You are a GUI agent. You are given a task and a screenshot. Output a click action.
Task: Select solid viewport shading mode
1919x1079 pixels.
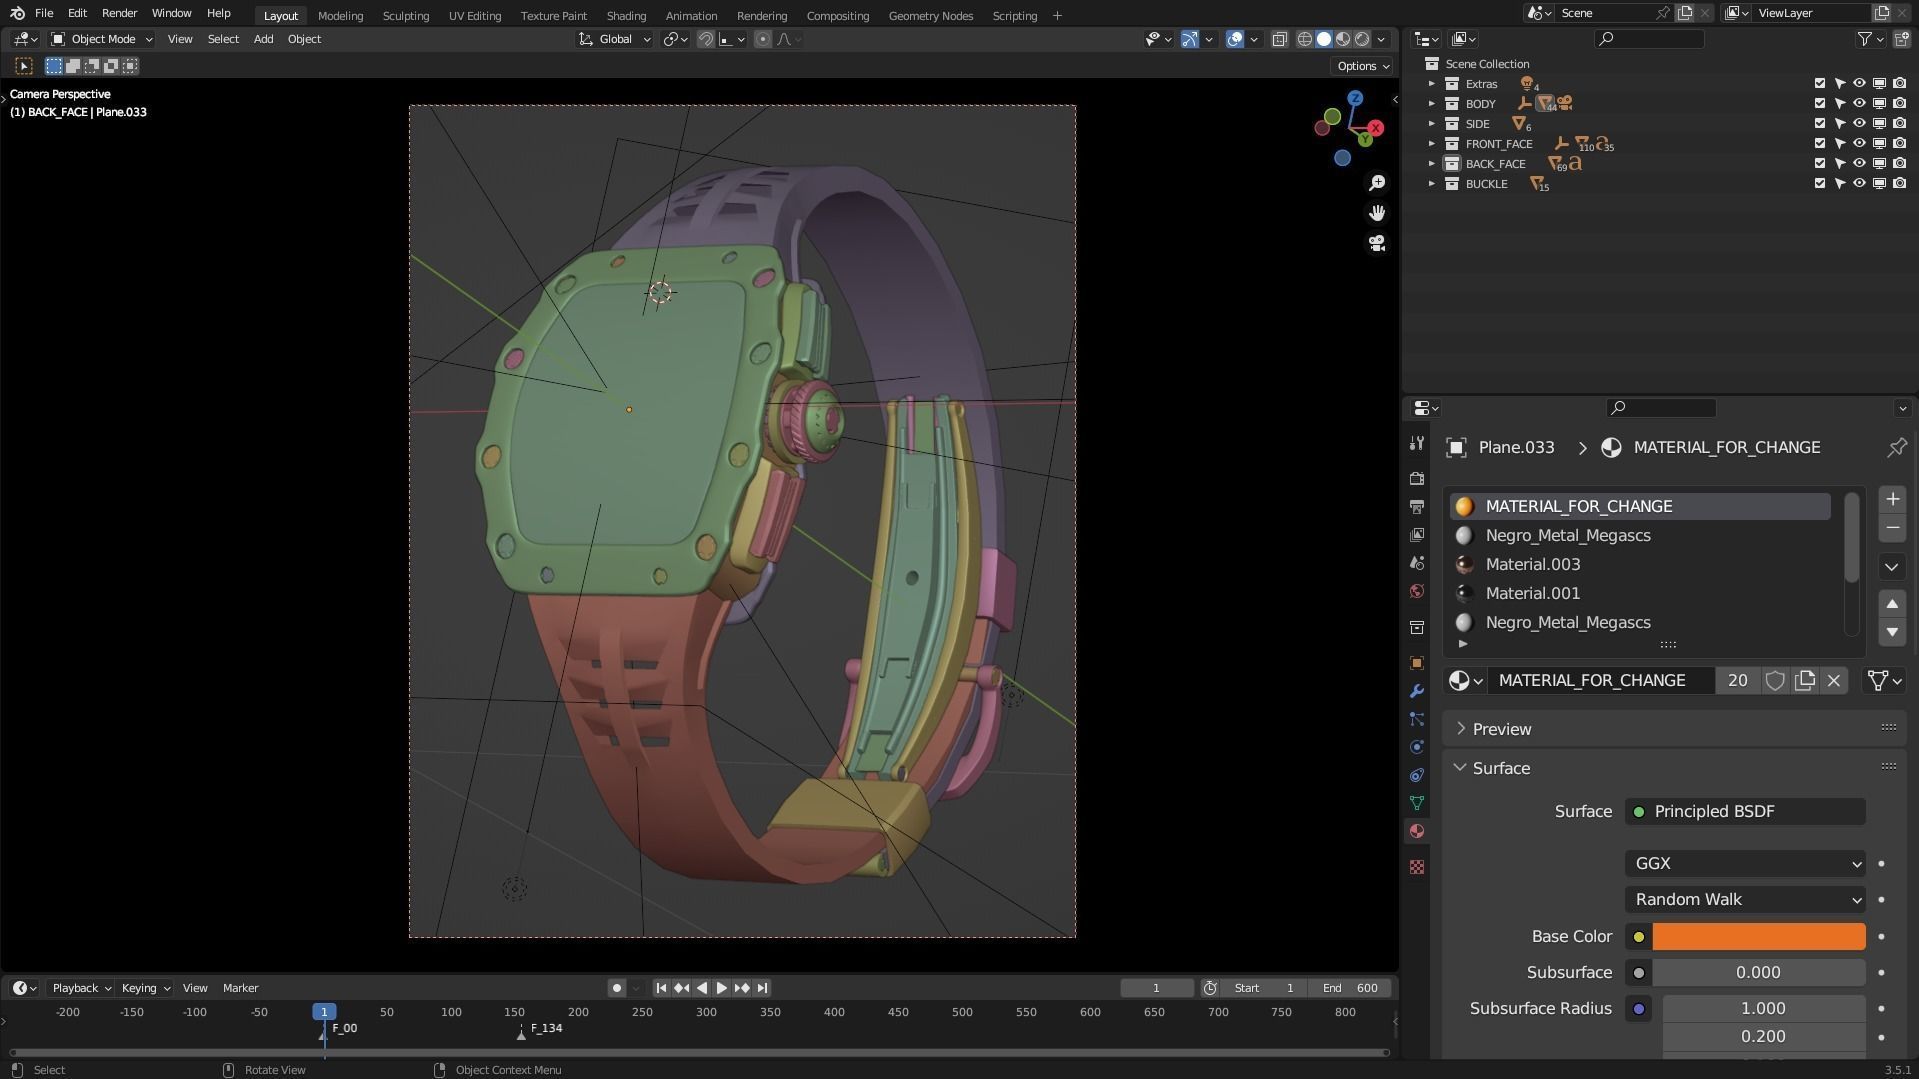click(x=1324, y=39)
